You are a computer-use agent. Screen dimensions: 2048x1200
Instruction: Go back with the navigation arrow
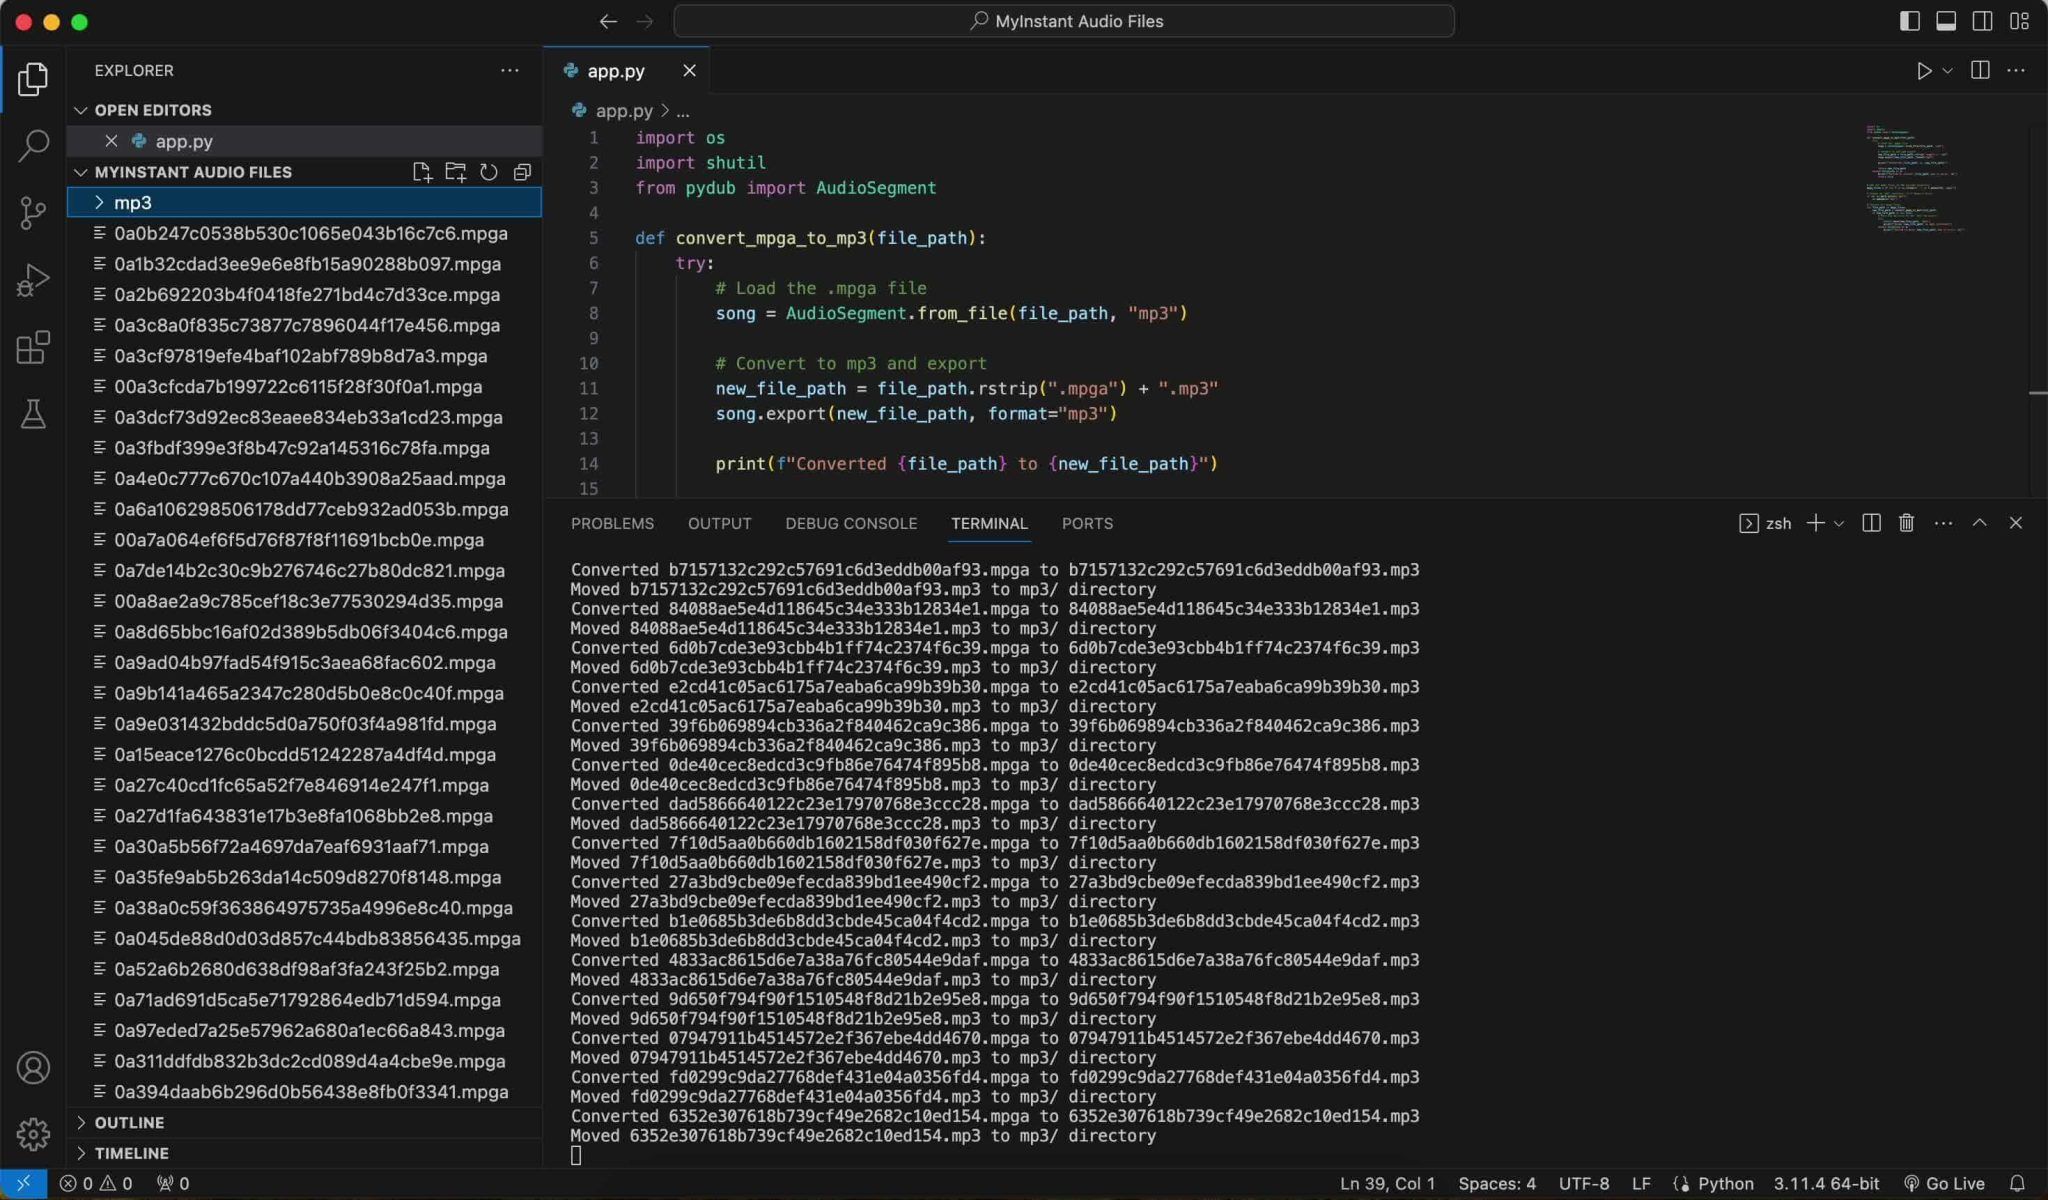point(608,21)
